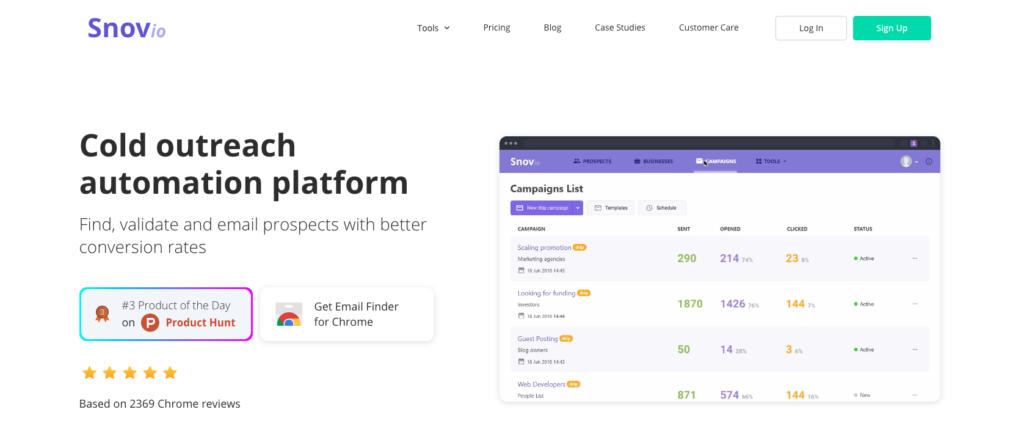
Task: Open more options for Scaling promotion row
Action: (x=915, y=258)
